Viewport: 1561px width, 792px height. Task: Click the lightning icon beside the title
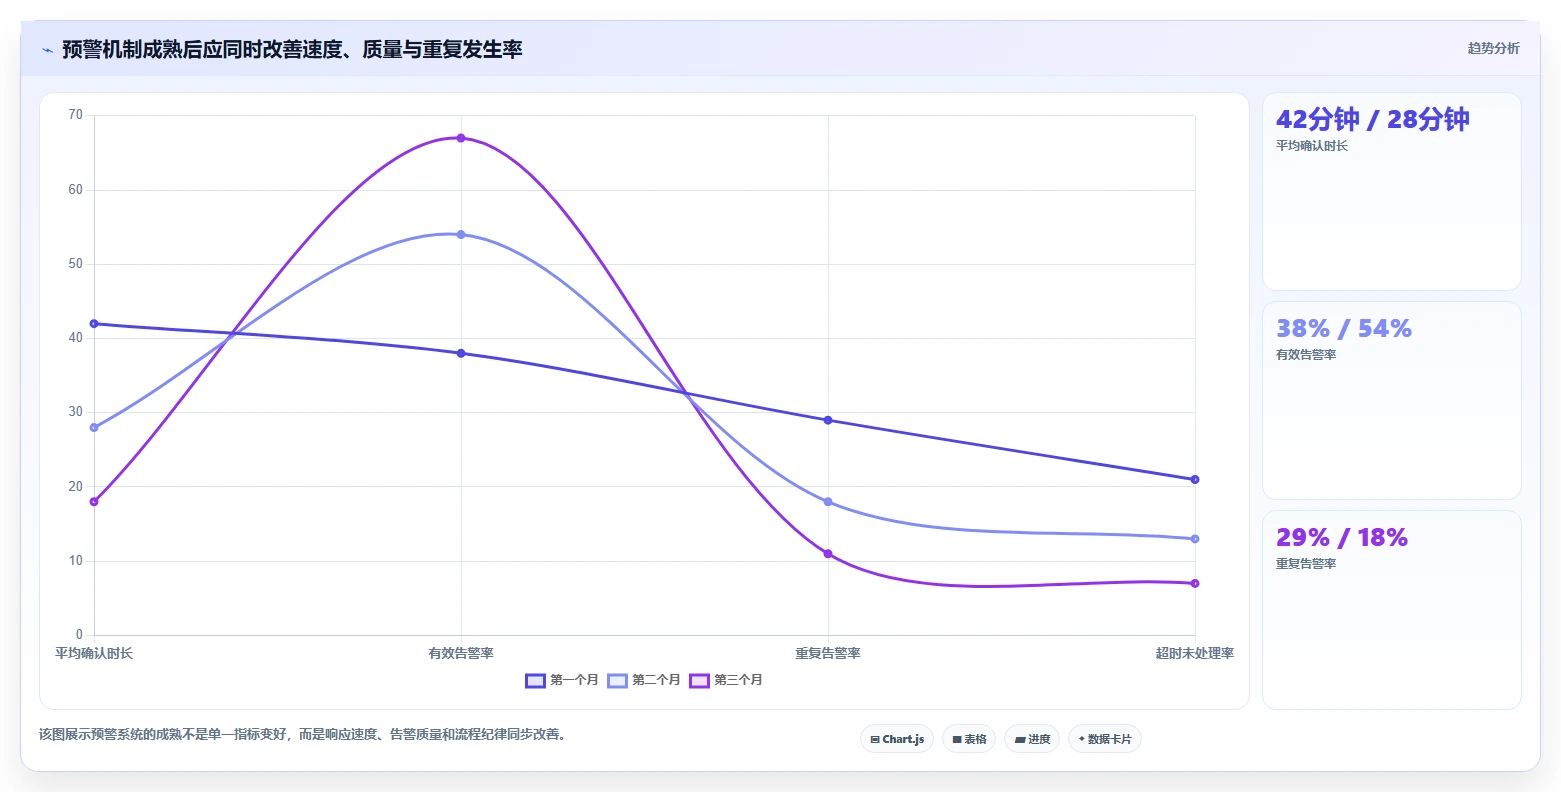48,50
